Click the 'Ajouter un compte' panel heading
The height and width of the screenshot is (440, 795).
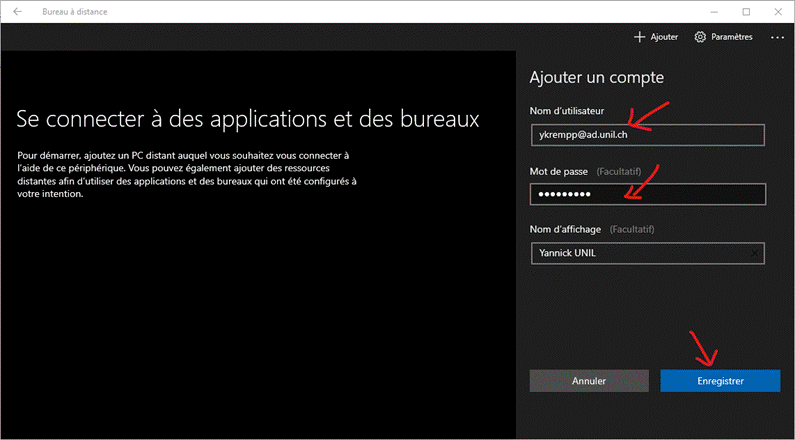click(x=596, y=77)
